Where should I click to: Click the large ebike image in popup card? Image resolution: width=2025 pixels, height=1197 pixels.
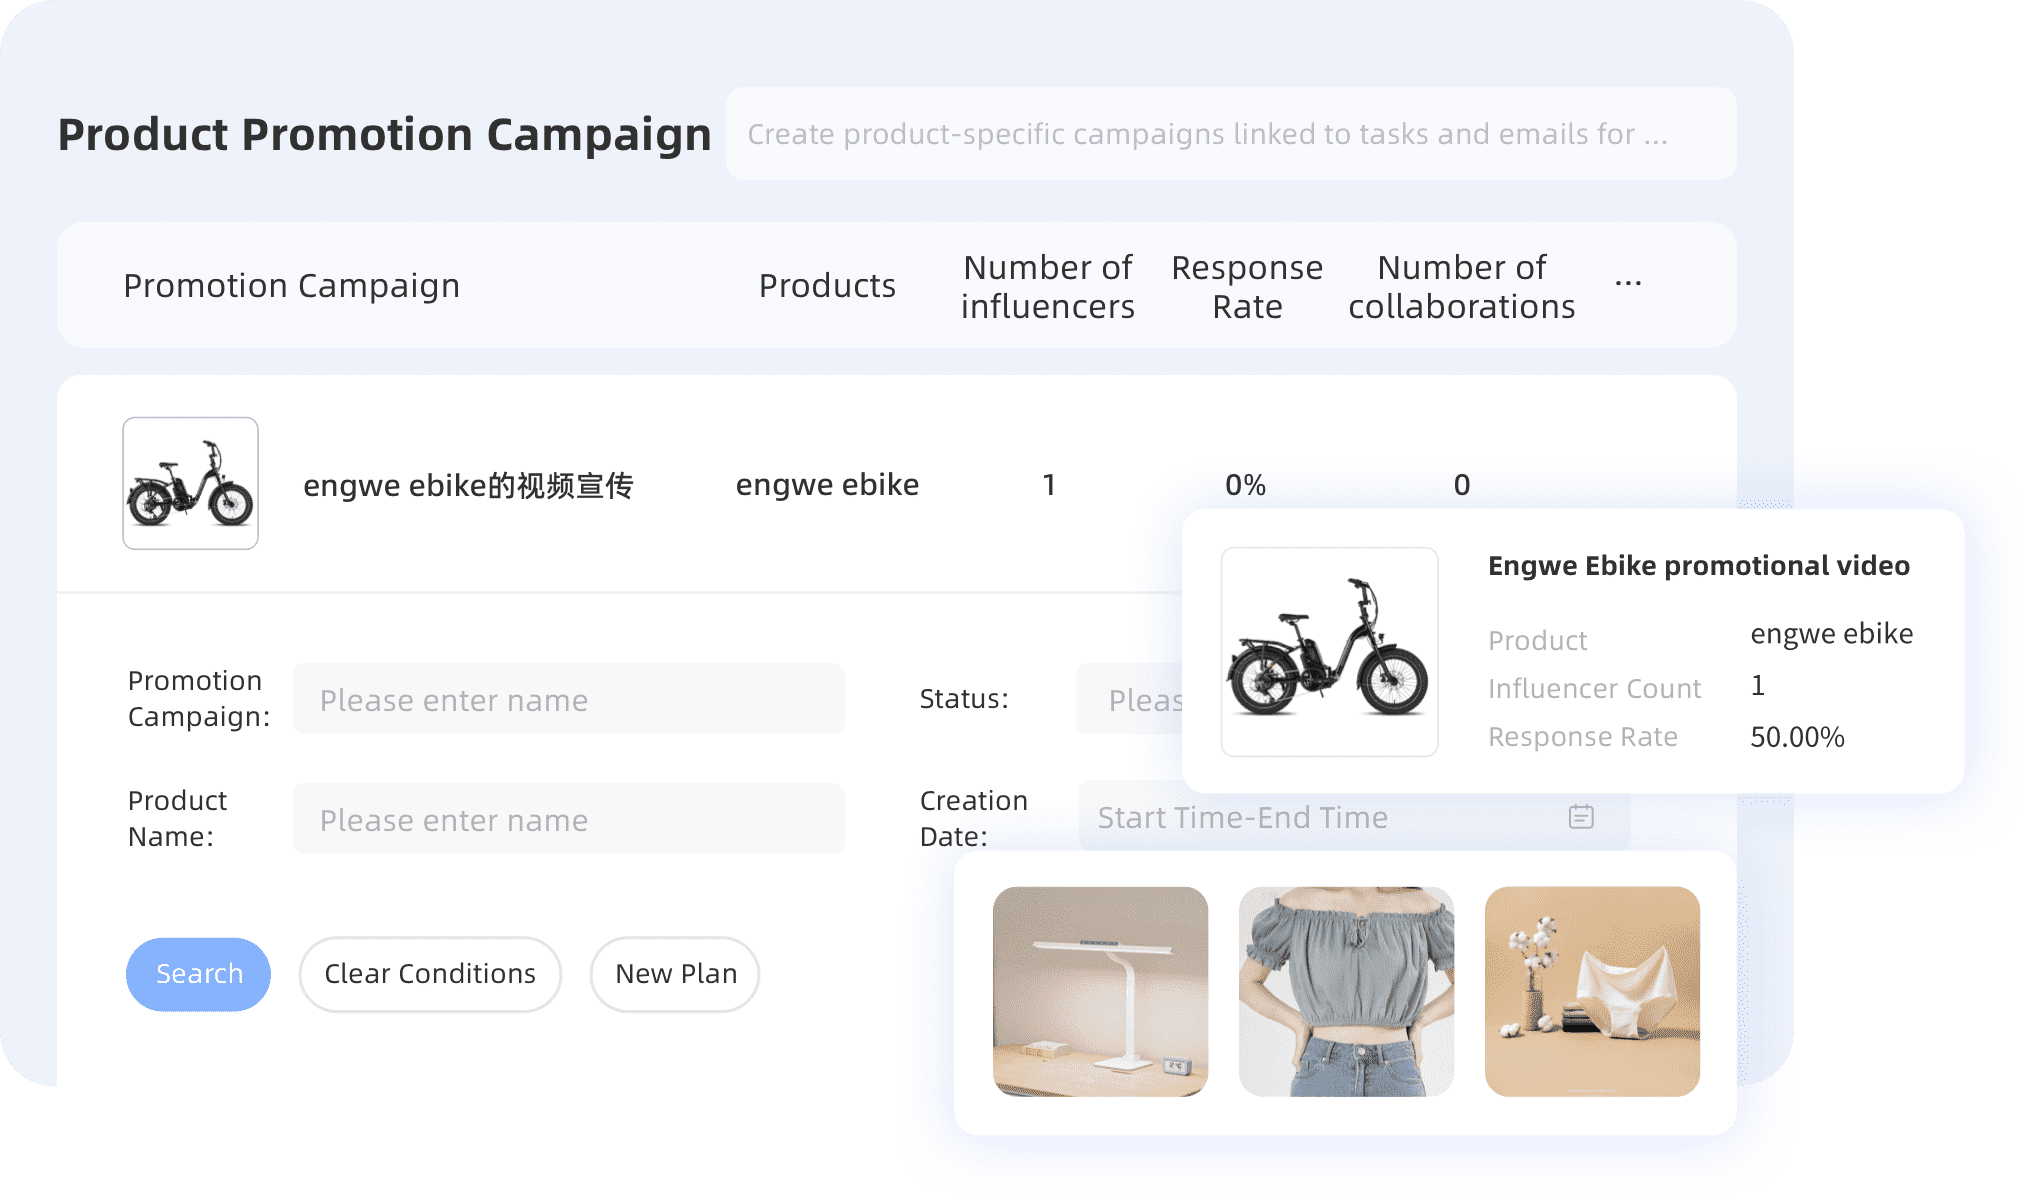click(x=1329, y=651)
